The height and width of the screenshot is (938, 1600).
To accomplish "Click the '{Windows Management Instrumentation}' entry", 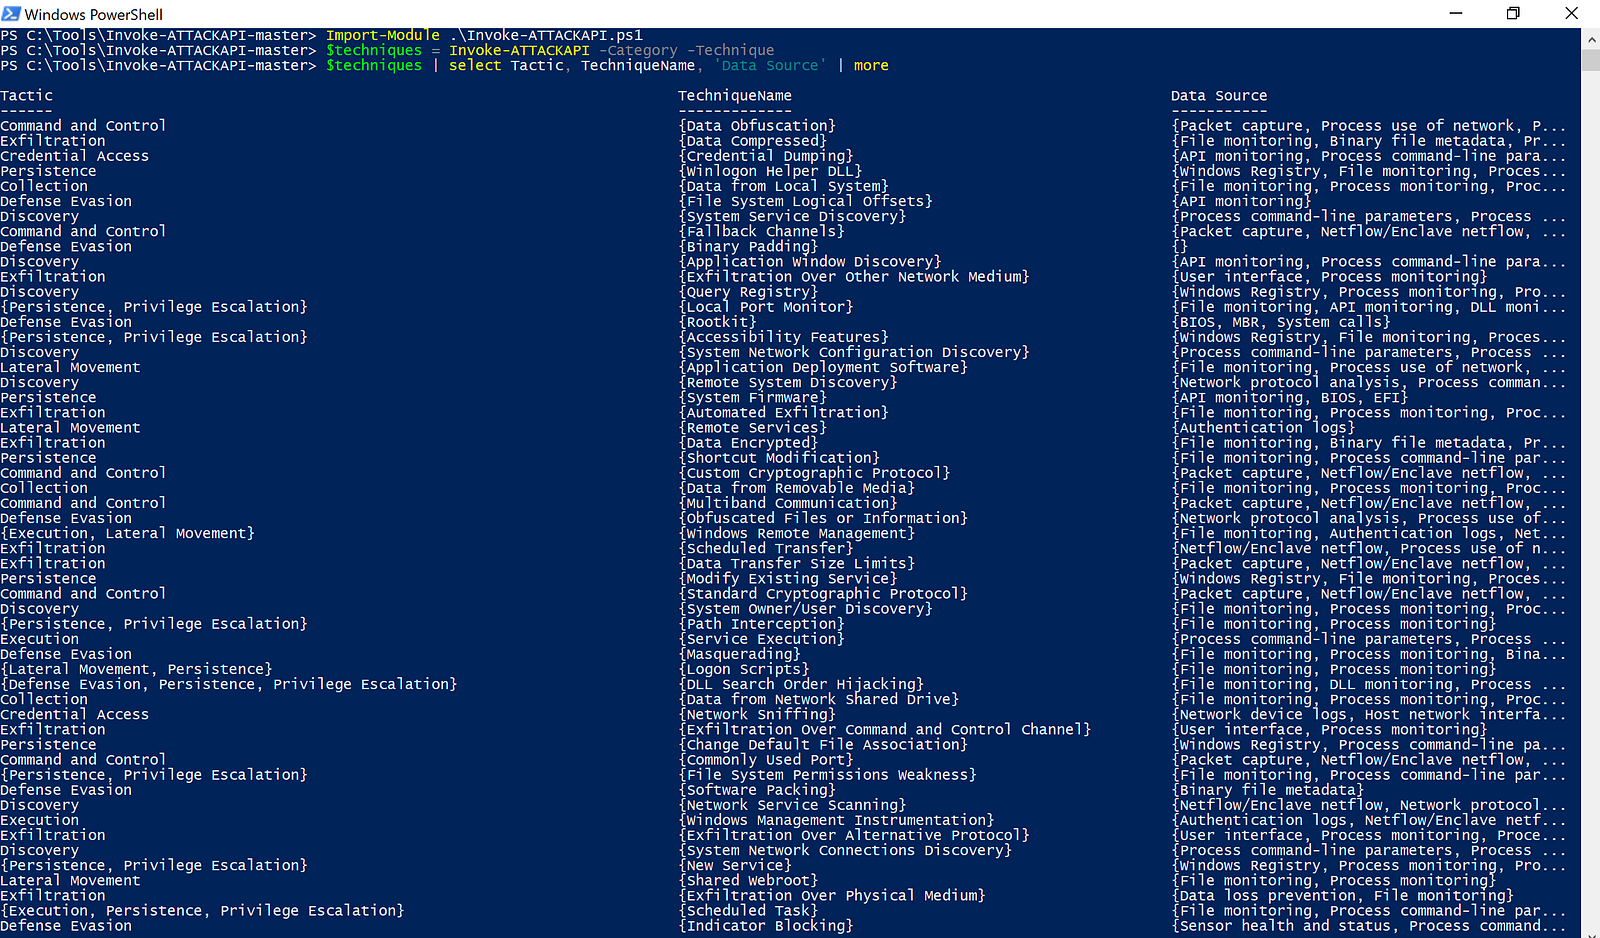I will click(x=836, y=820).
